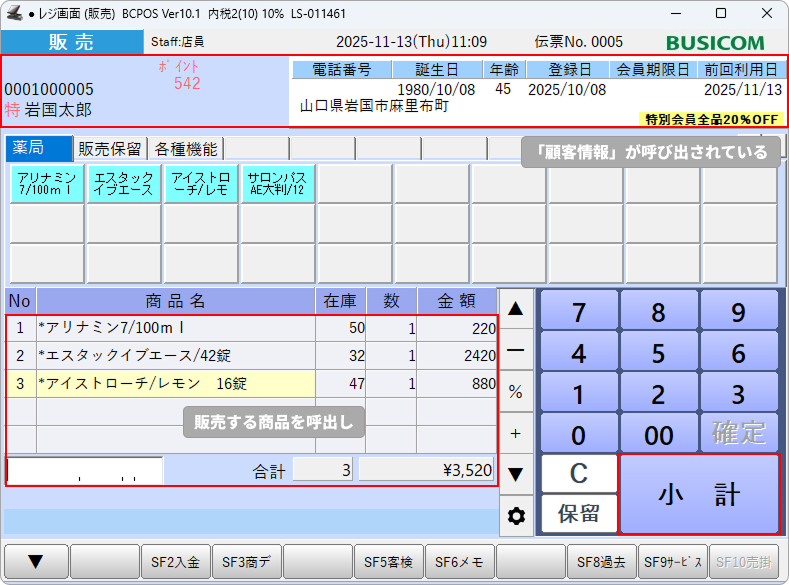Switch to the 販売保留 tab
The width and height of the screenshot is (789, 585).
coord(110,149)
